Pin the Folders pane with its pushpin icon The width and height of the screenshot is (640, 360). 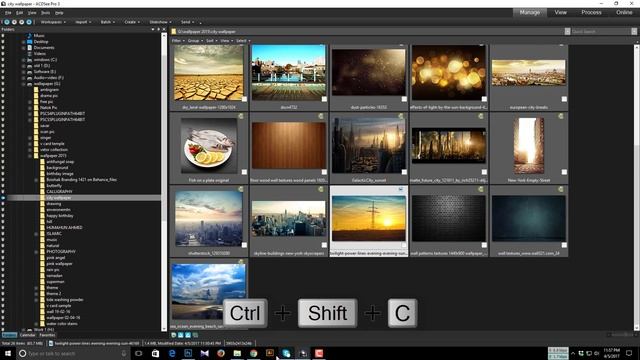pos(158,29)
